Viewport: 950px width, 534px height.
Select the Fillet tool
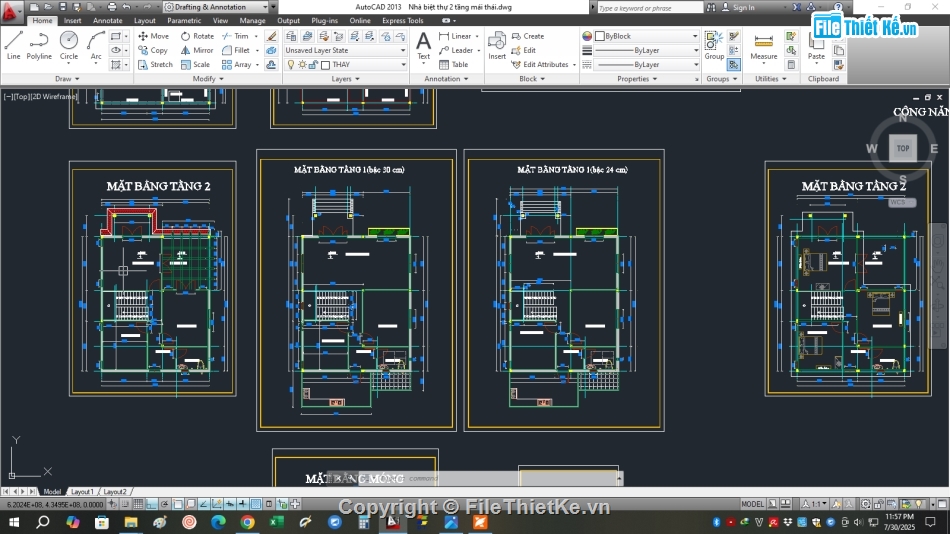[x=236, y=50]
